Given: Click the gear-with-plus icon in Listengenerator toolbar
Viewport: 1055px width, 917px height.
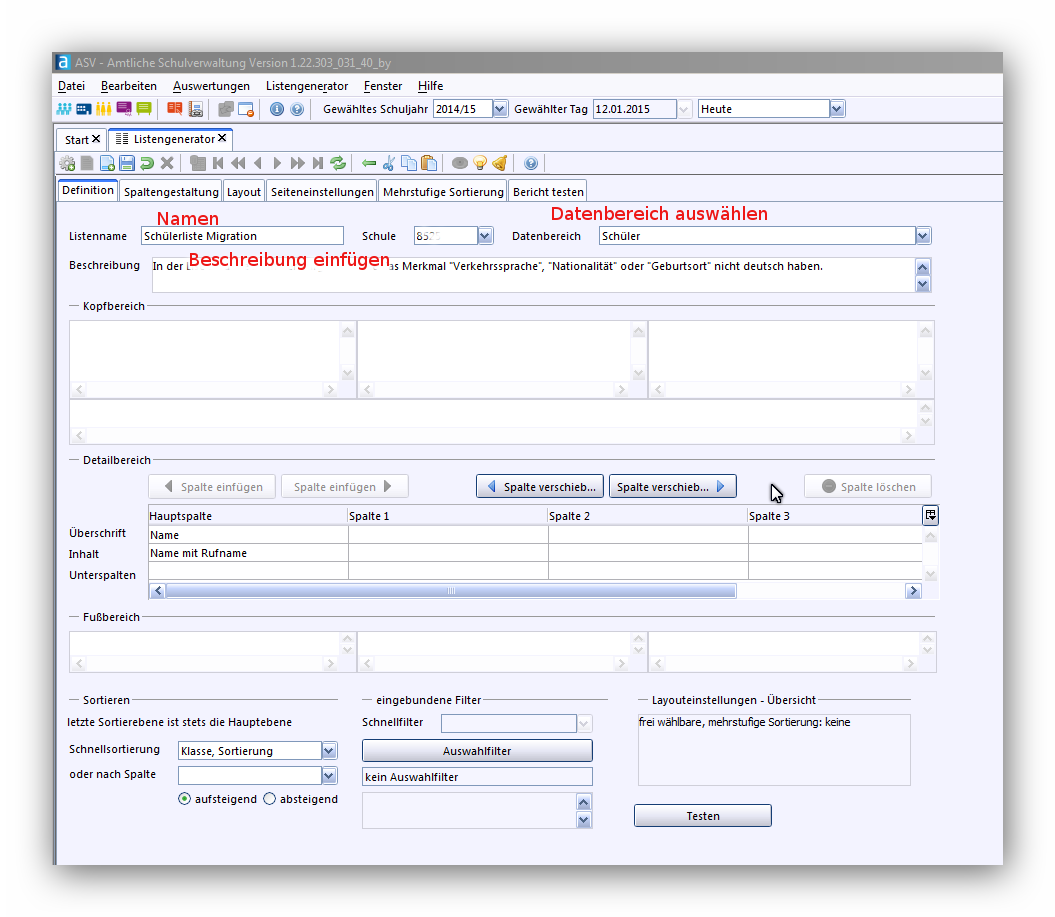Looking at the screenshot, I should coord(67,163).
